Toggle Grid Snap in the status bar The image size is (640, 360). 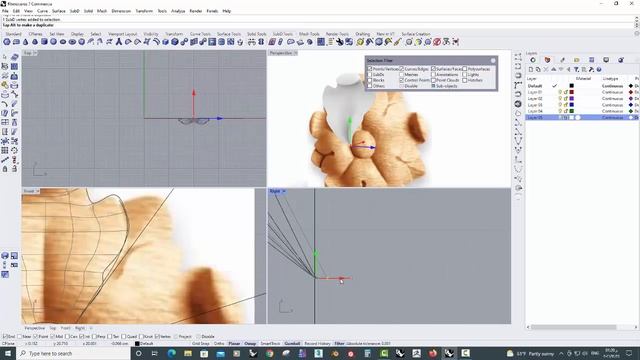point(200,344)
